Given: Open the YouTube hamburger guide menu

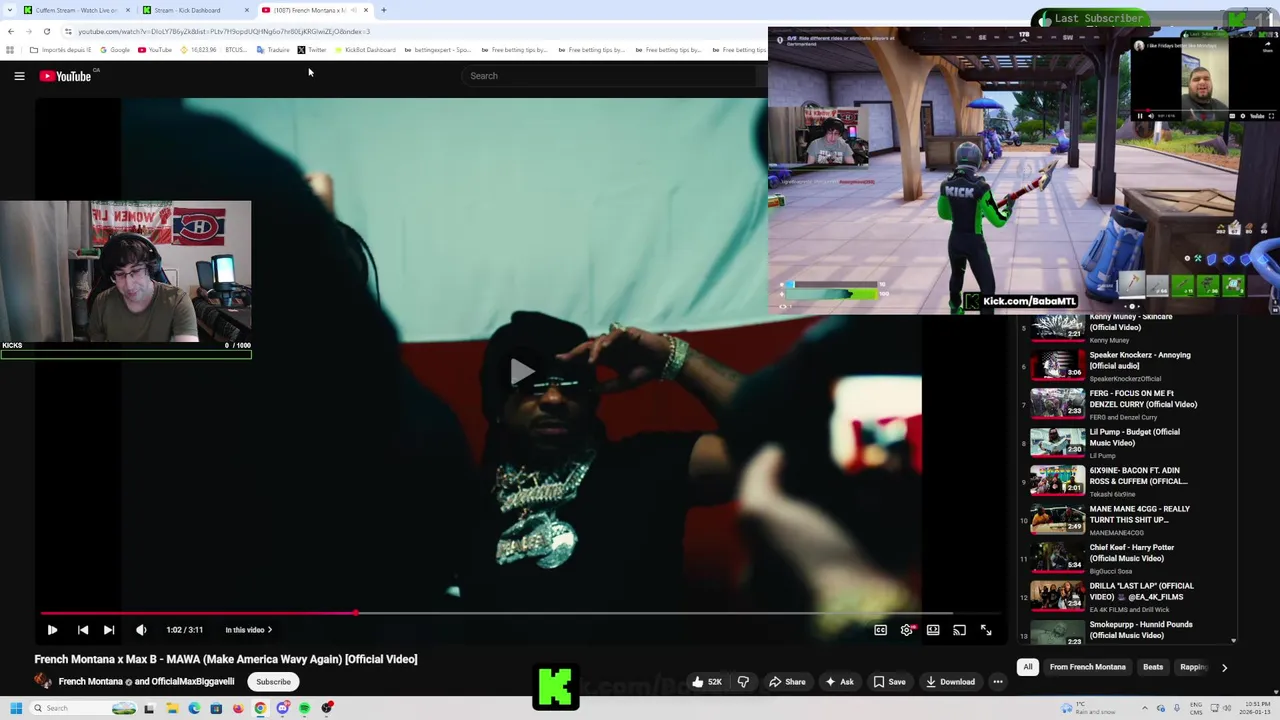Looking at the screenshot, I should 19,76.
